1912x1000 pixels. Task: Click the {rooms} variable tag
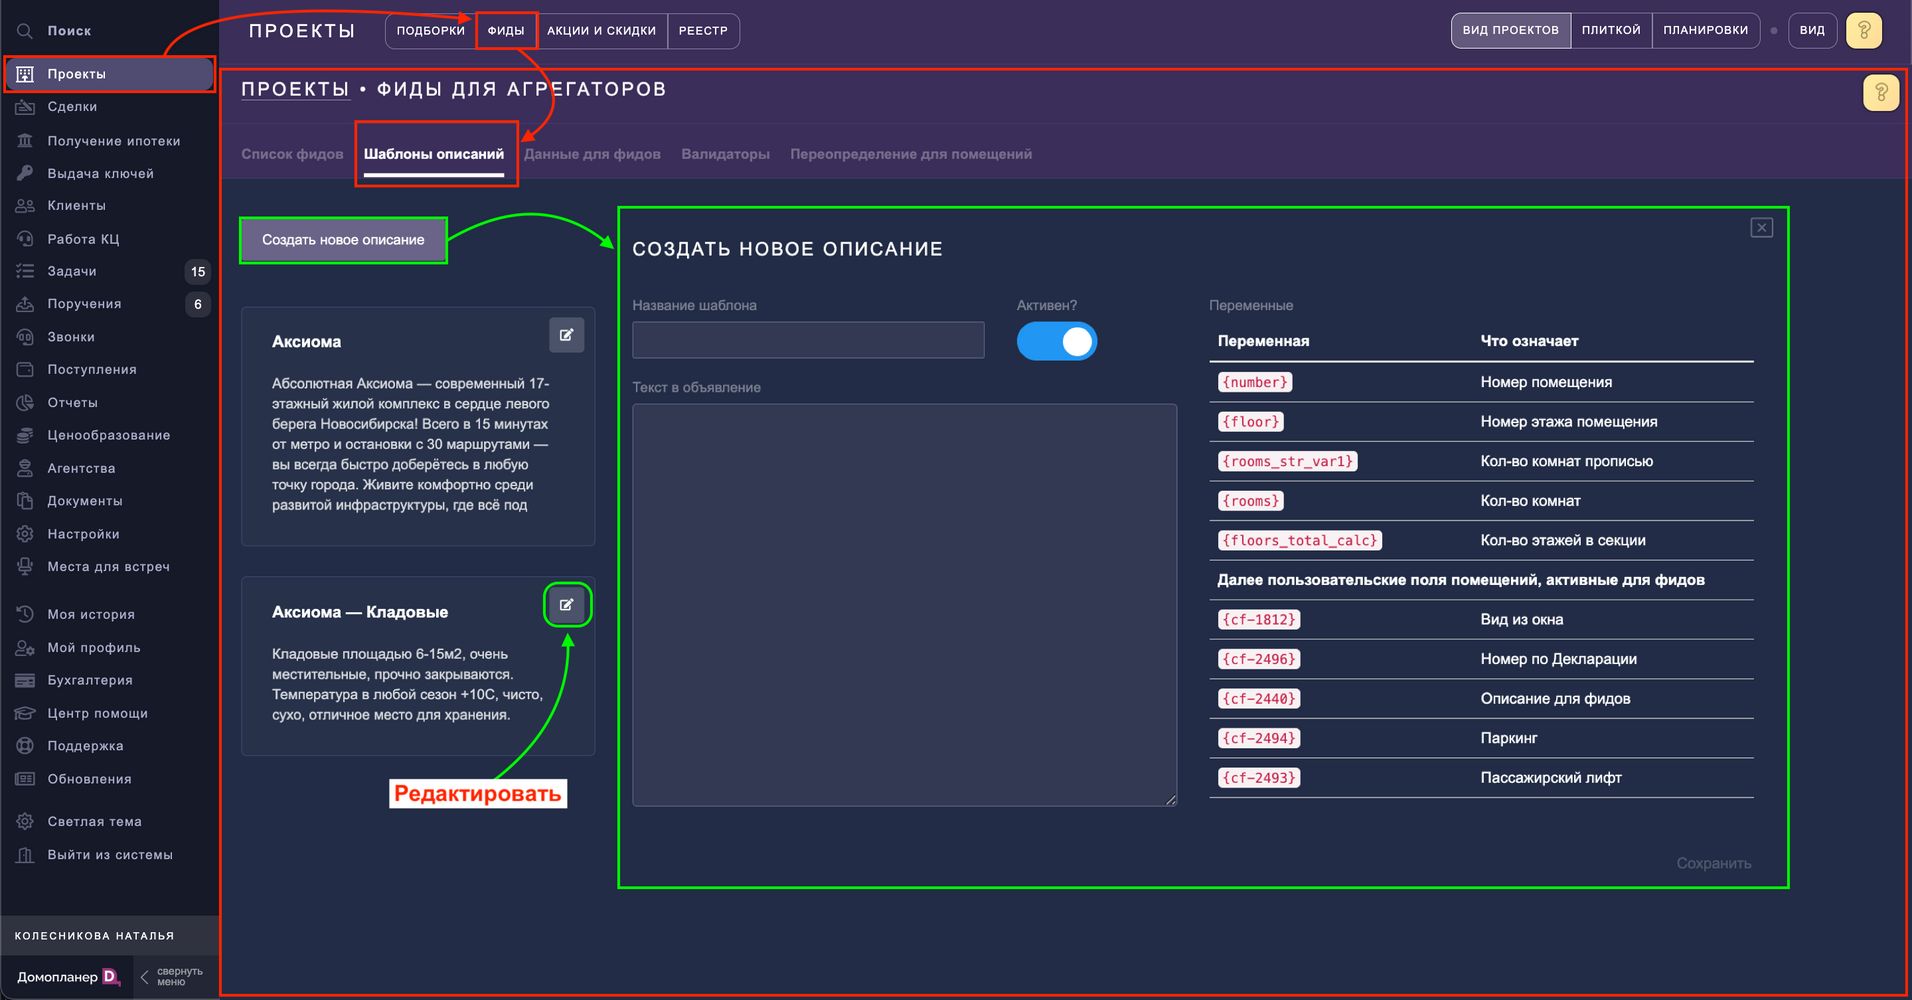pos(1251,501)
